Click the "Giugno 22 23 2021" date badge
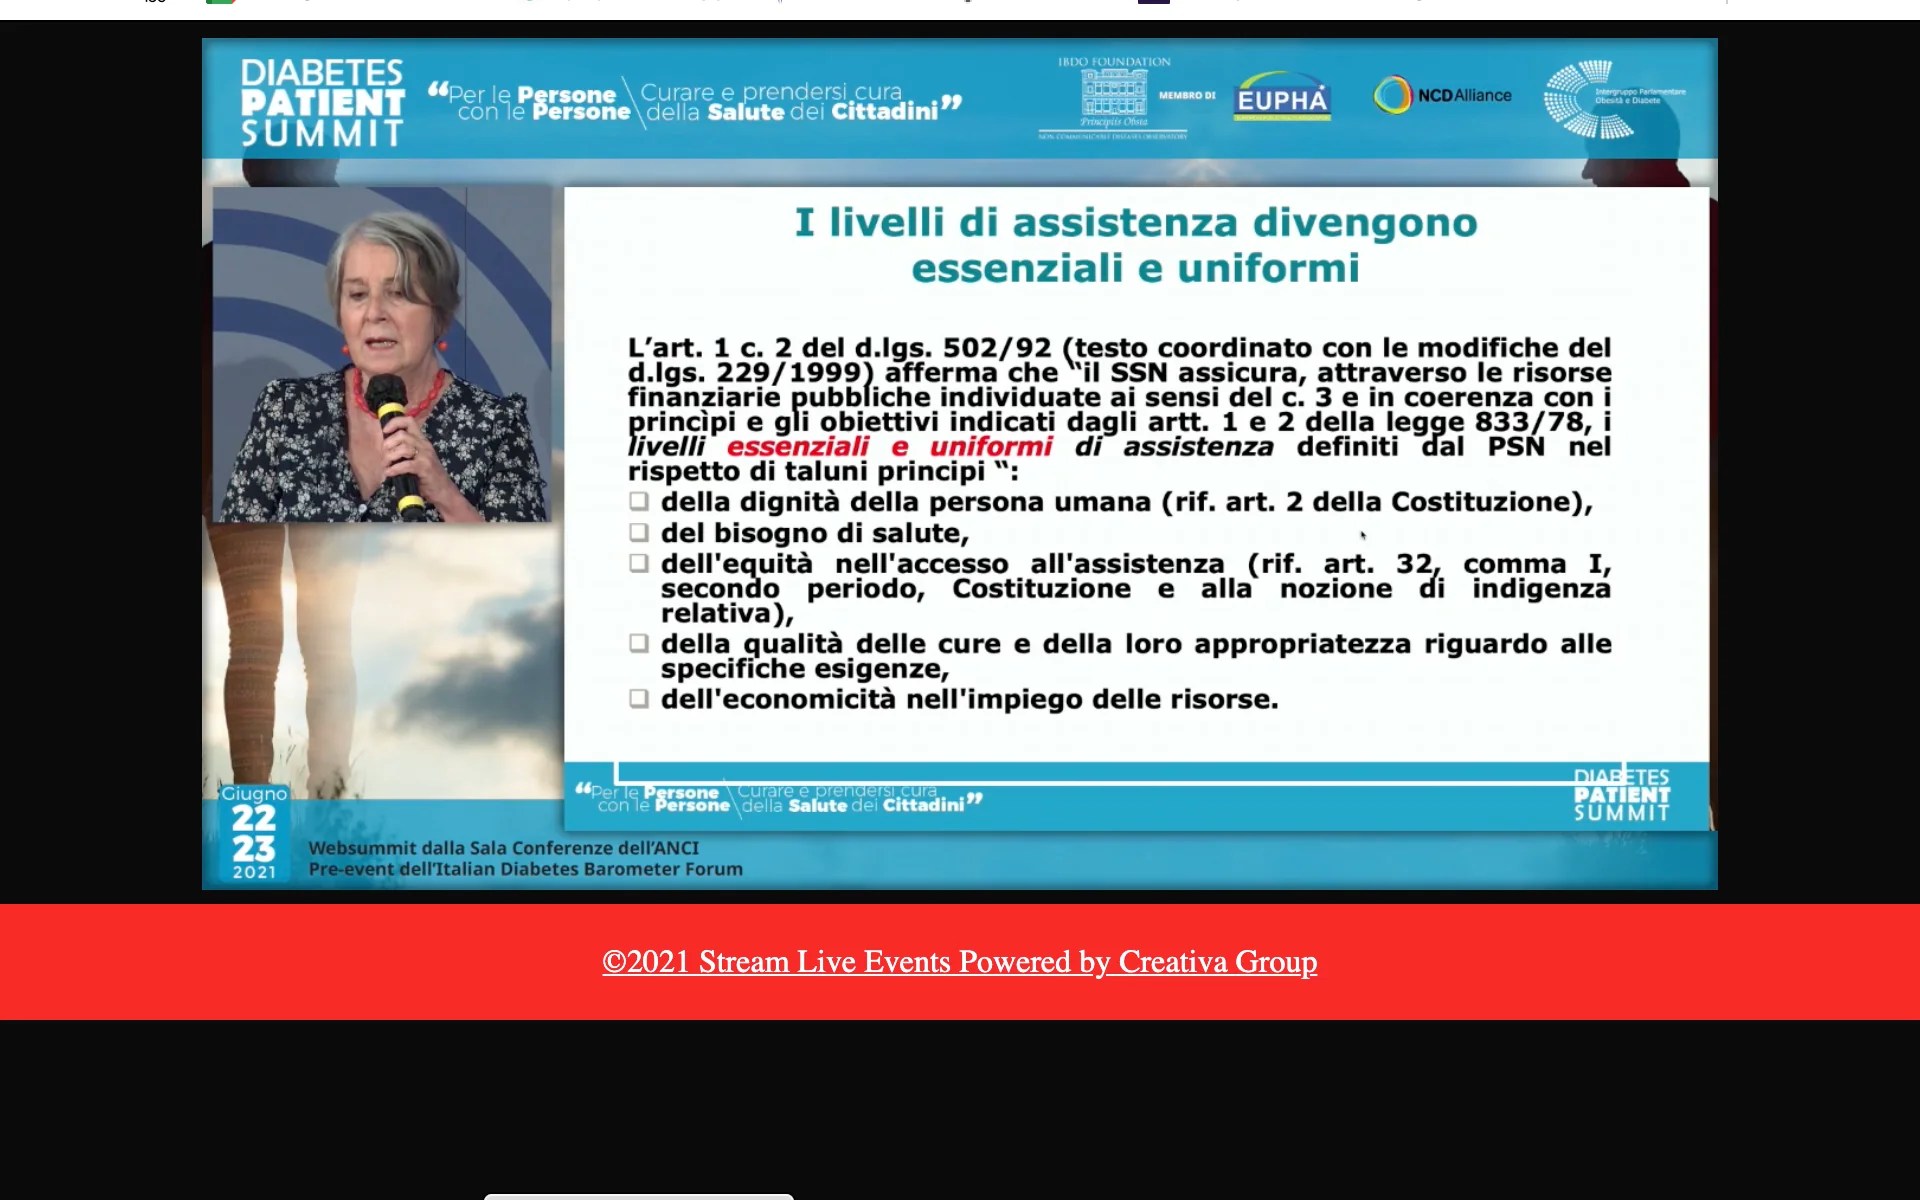This screenshot has width=1920, height=1200. [x=254, y=832]
